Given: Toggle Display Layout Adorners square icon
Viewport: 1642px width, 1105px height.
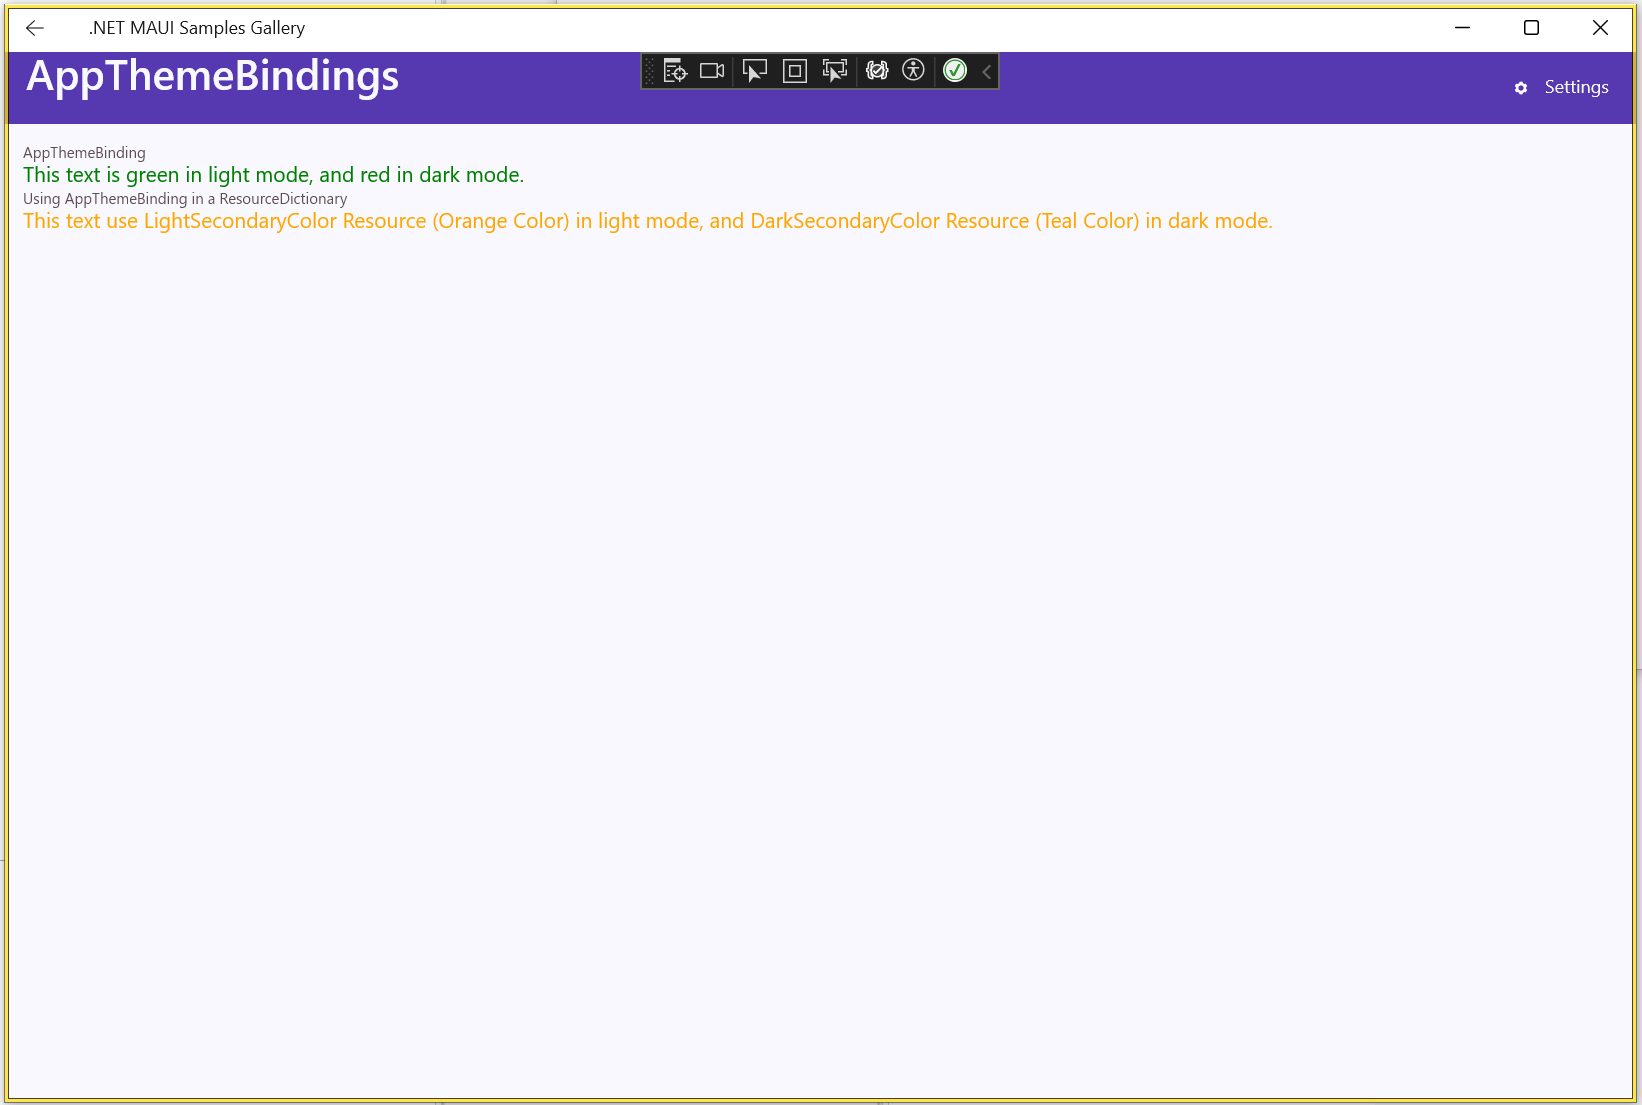Looking at the screenshot, I should [x=795, y=71].
